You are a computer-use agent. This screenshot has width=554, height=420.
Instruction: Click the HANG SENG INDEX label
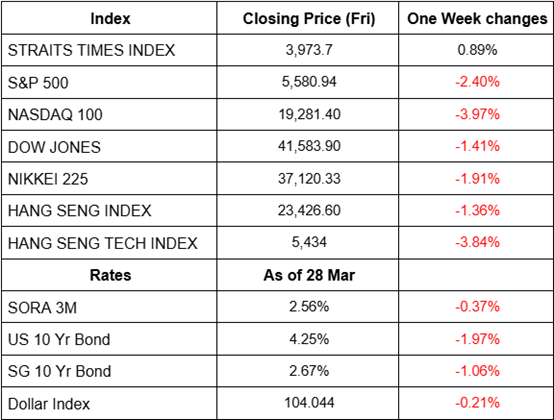point(79,211)
